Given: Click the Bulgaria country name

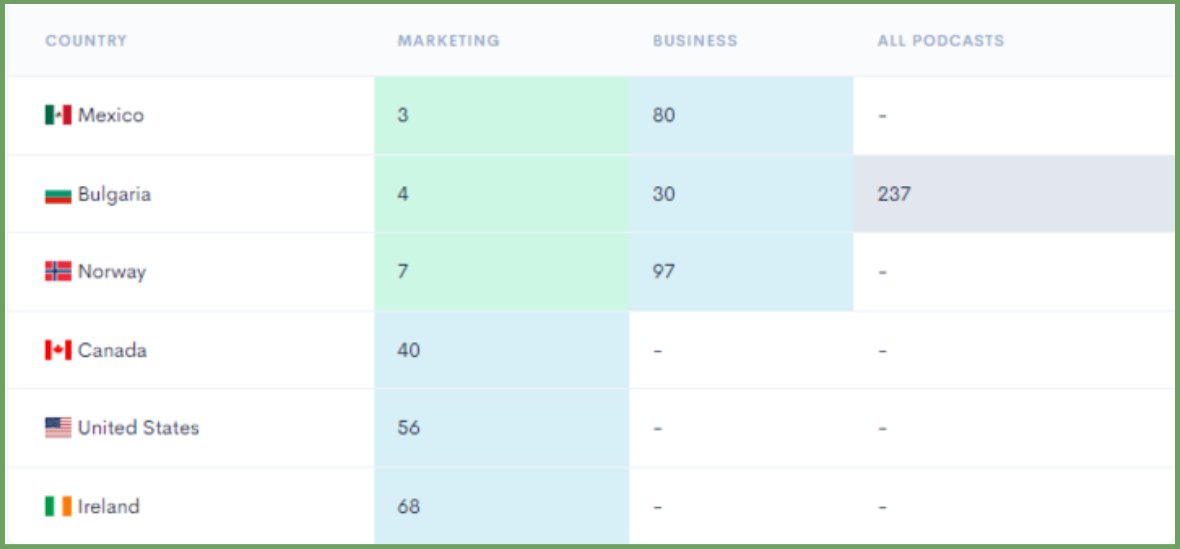Looking at the screenshot, I should point(114,195).
